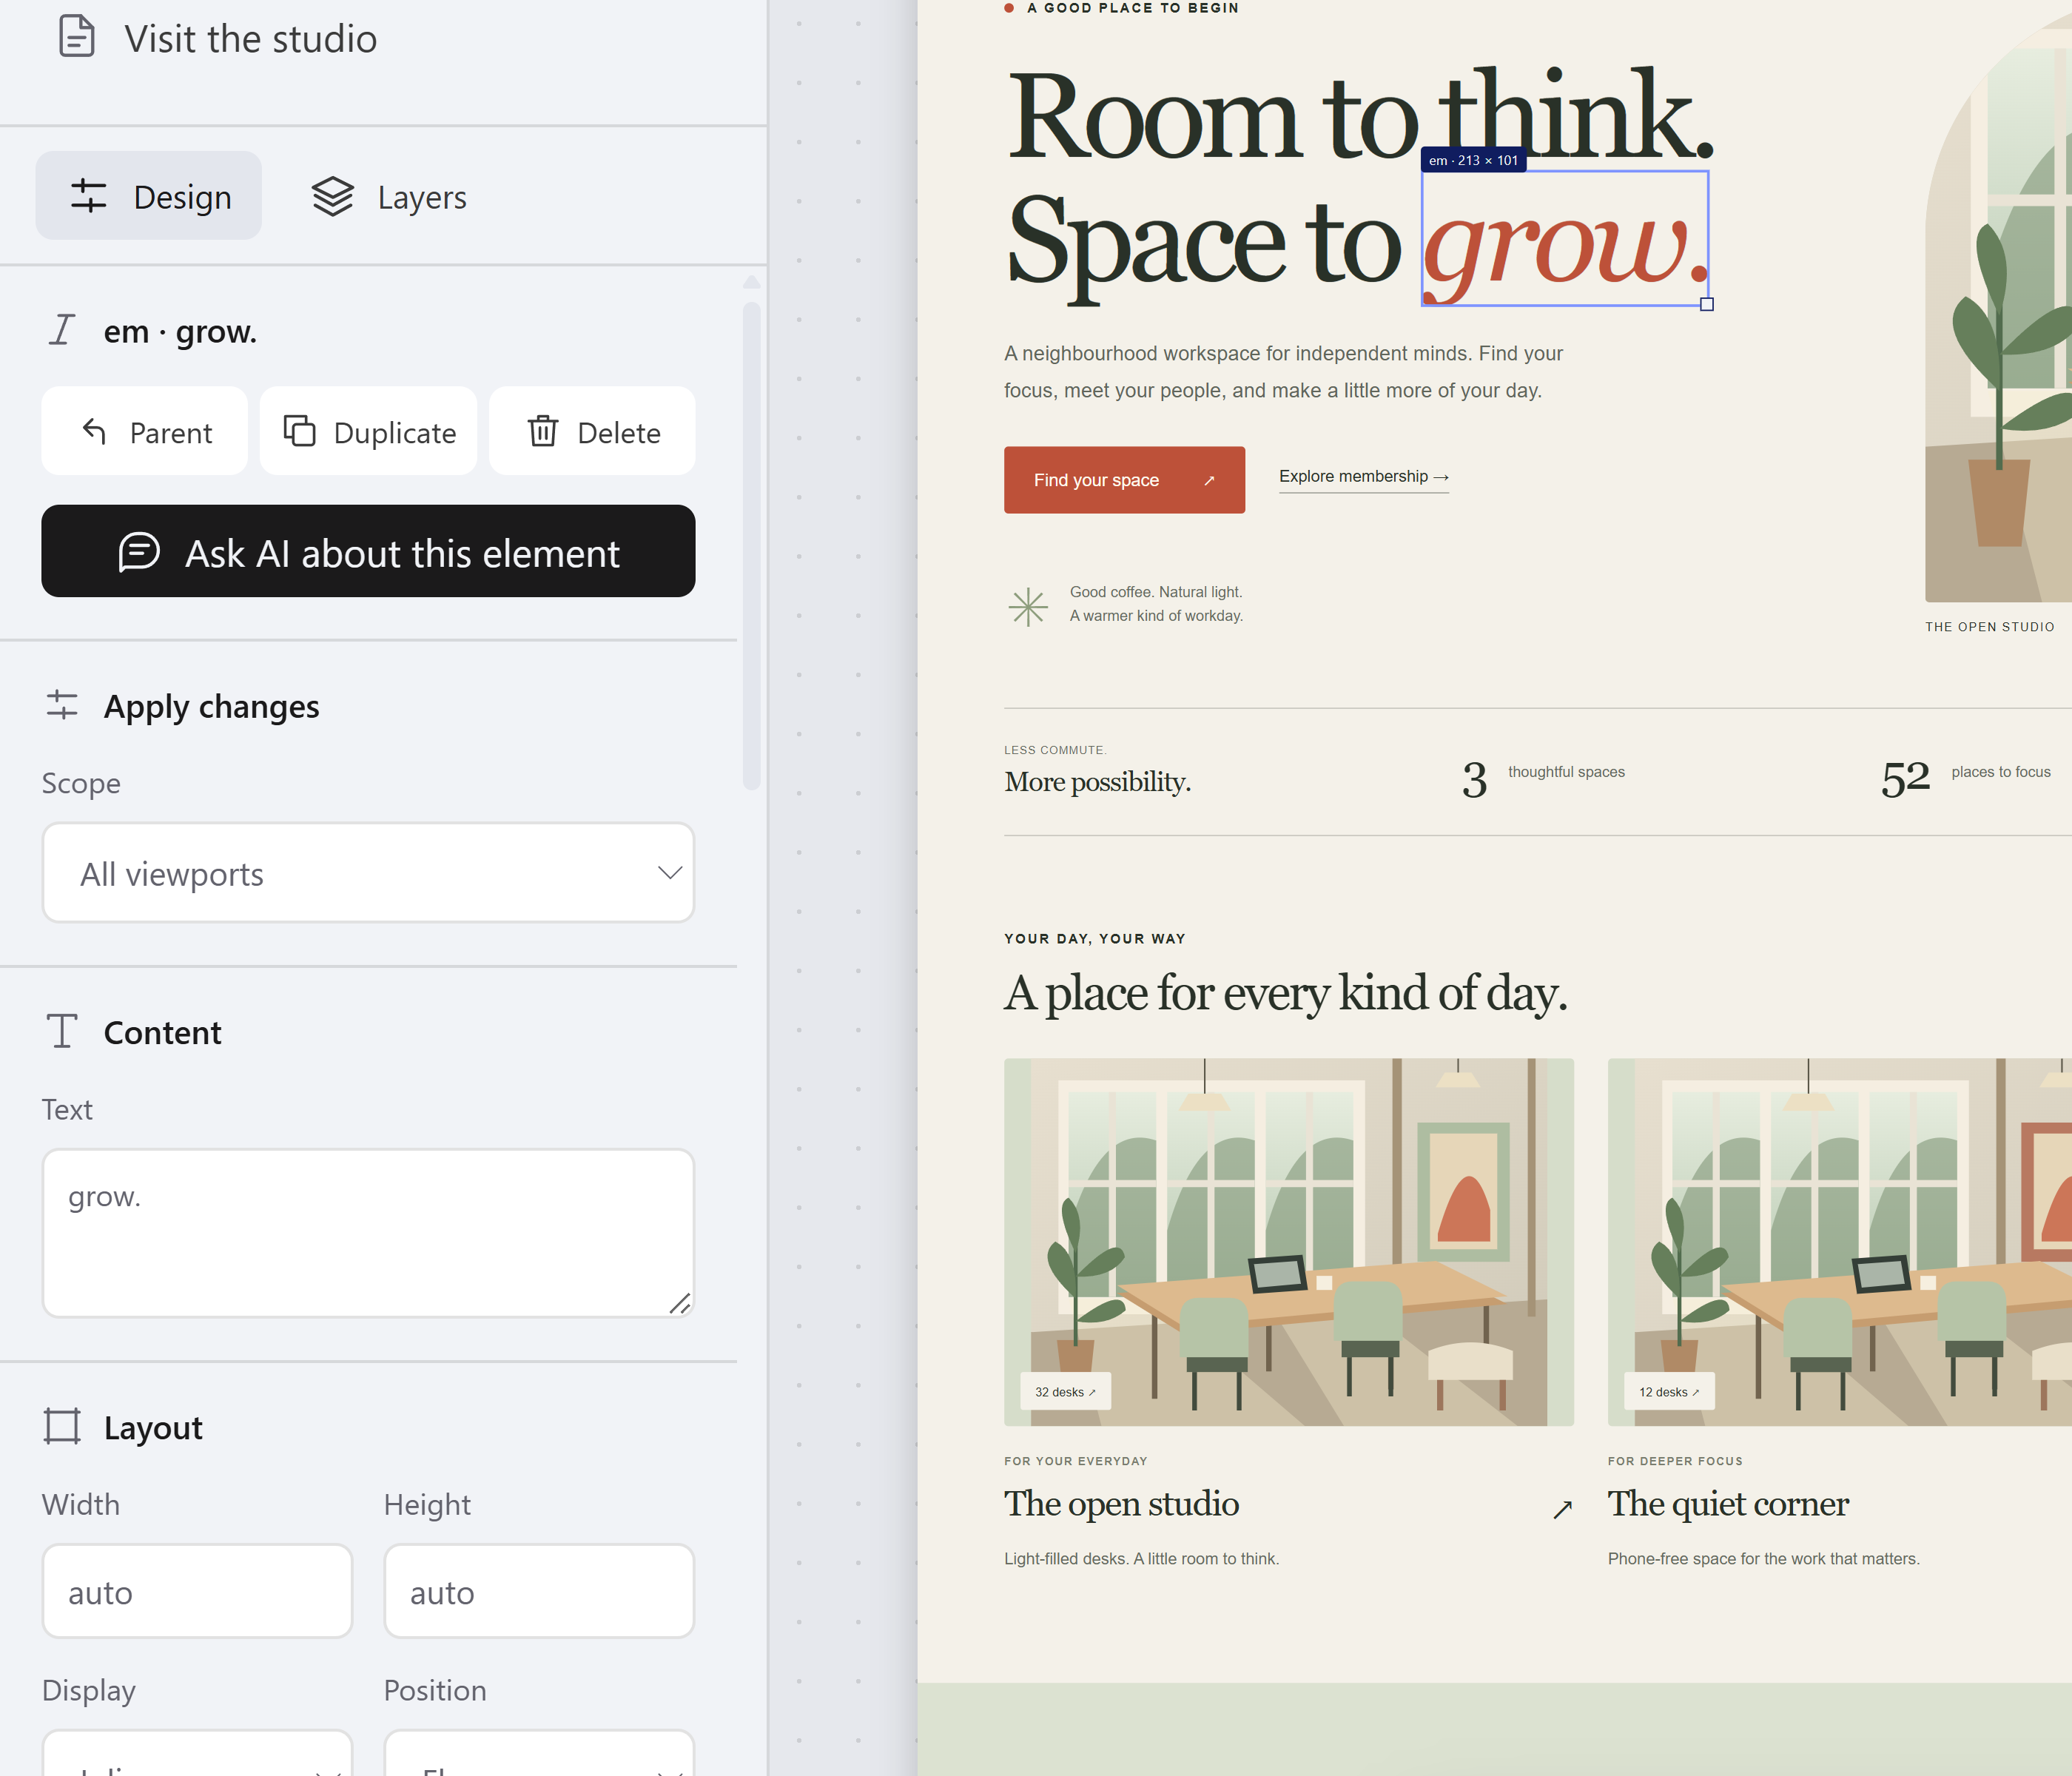Click the YOUR DAY, YOUR WAY label
The height and width of the screenshot is (1776, 2072).
[x=1095, y=938]
